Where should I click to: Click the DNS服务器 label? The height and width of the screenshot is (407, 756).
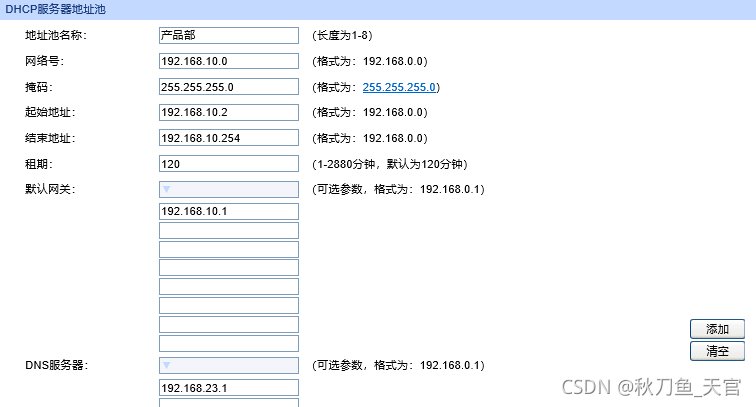point(56,365)
